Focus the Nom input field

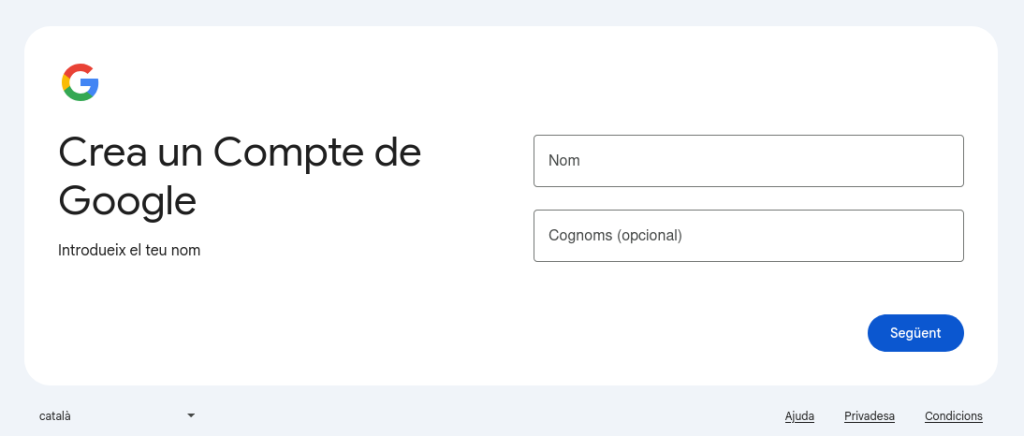pyautogui.click(x=748, y=161)
